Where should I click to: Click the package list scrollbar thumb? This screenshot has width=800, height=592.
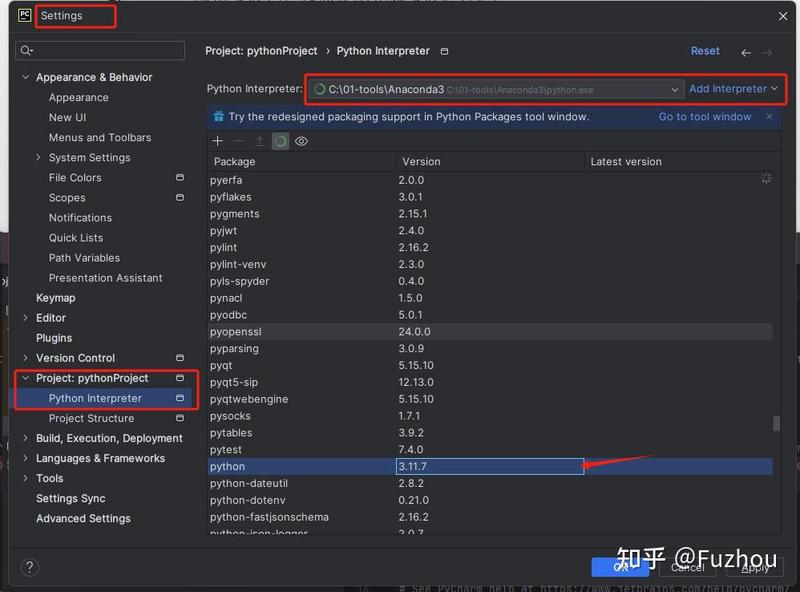coord(776,424)
